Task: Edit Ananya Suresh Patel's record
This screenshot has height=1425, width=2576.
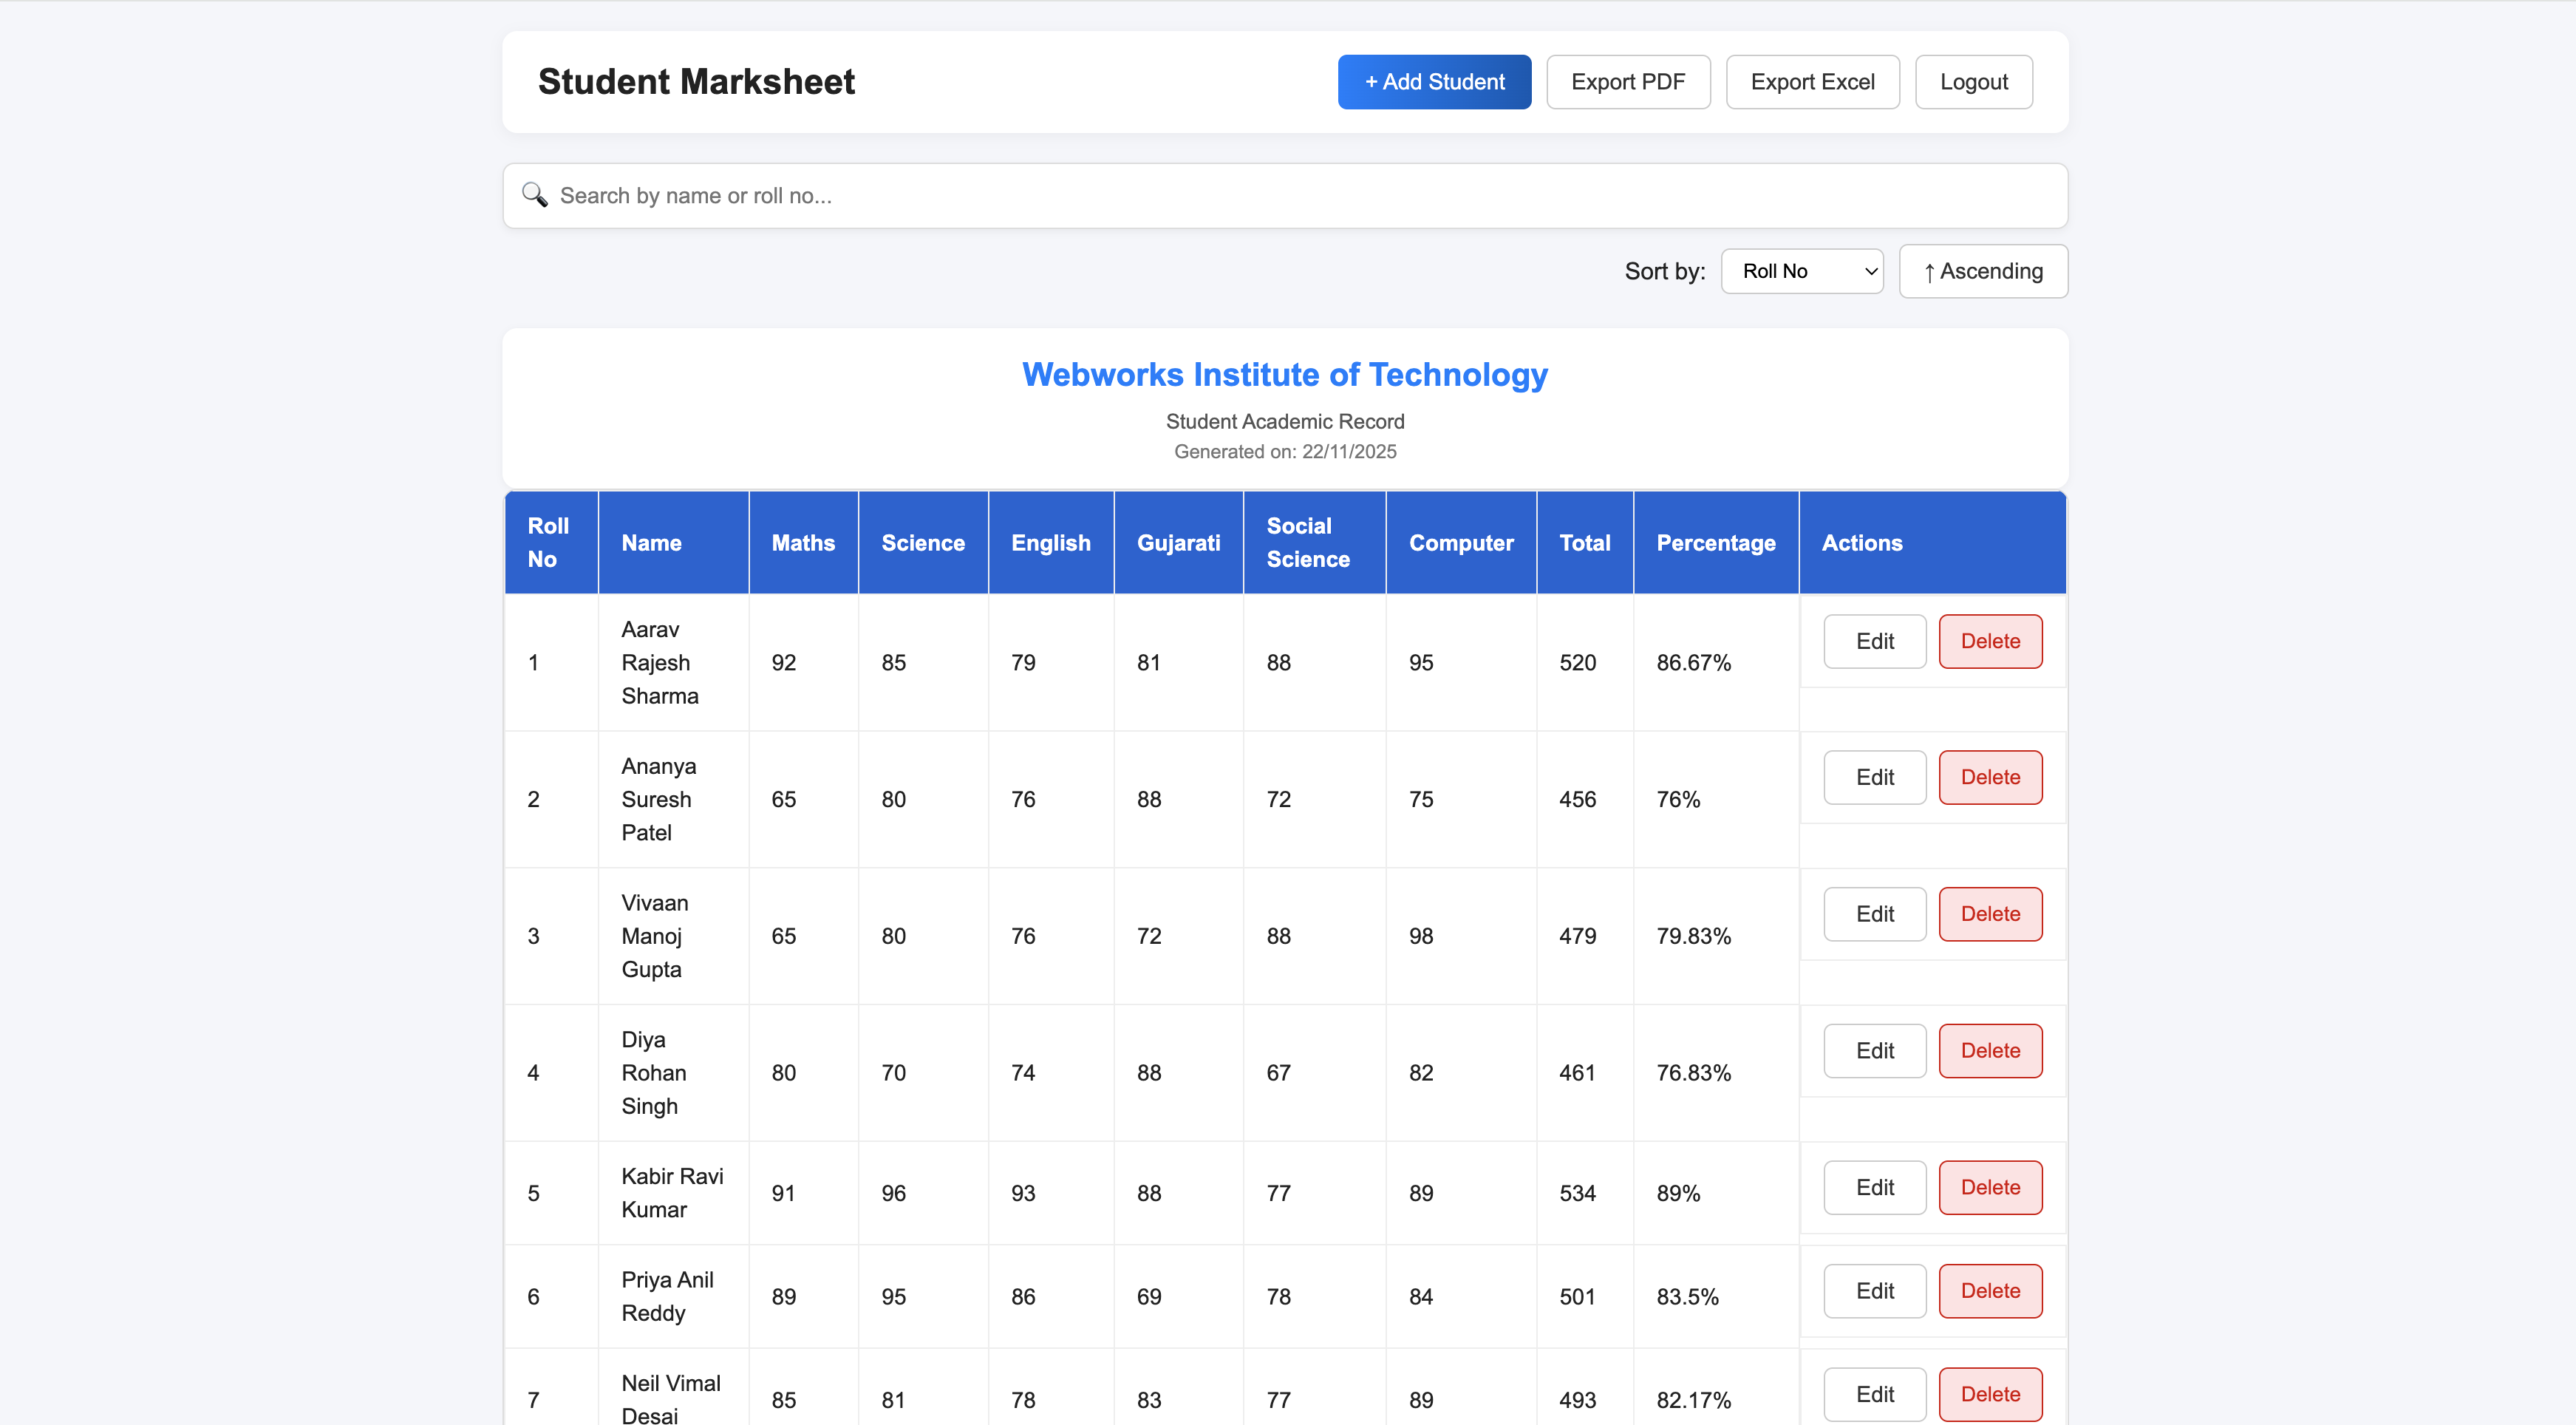Action: [1874, 777]
